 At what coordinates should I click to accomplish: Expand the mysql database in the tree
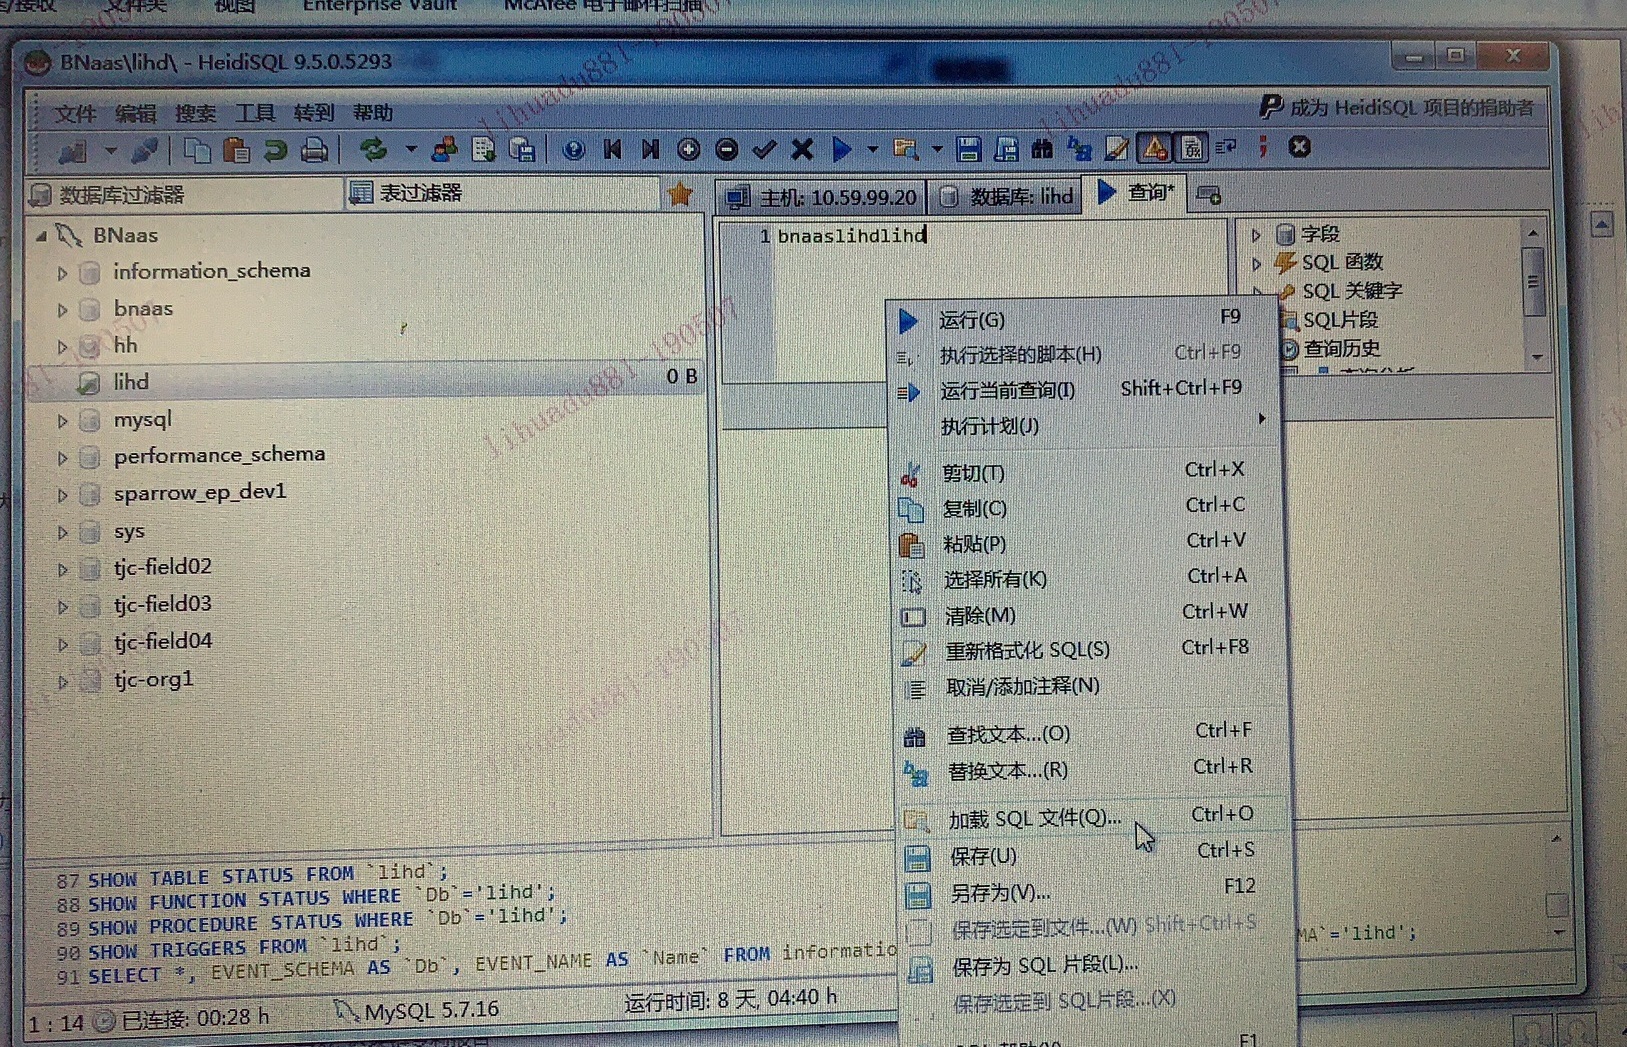[62, 420]
